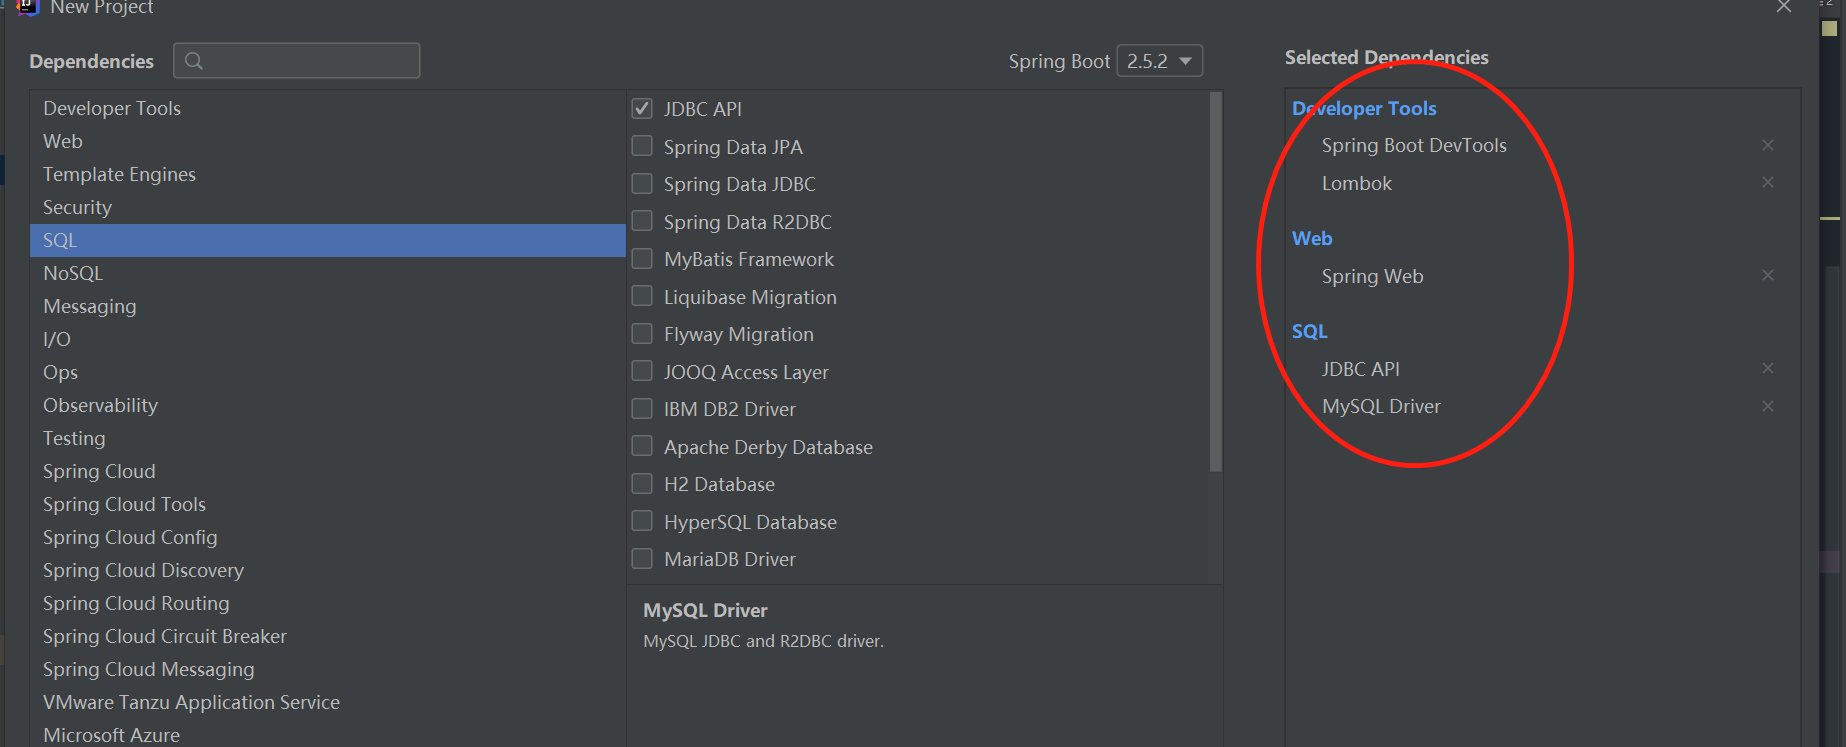Click Developer Tools heading in Selected Dependencies
Screen dimensions: 1846x747
[x=1364, y=108]
